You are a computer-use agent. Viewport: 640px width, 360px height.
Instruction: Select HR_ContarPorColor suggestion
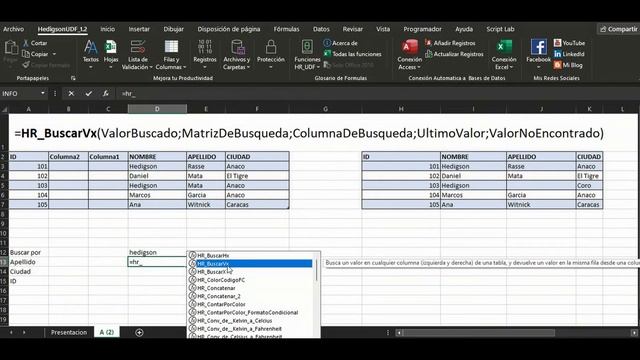pyautogui.click(x=250, y=304)
